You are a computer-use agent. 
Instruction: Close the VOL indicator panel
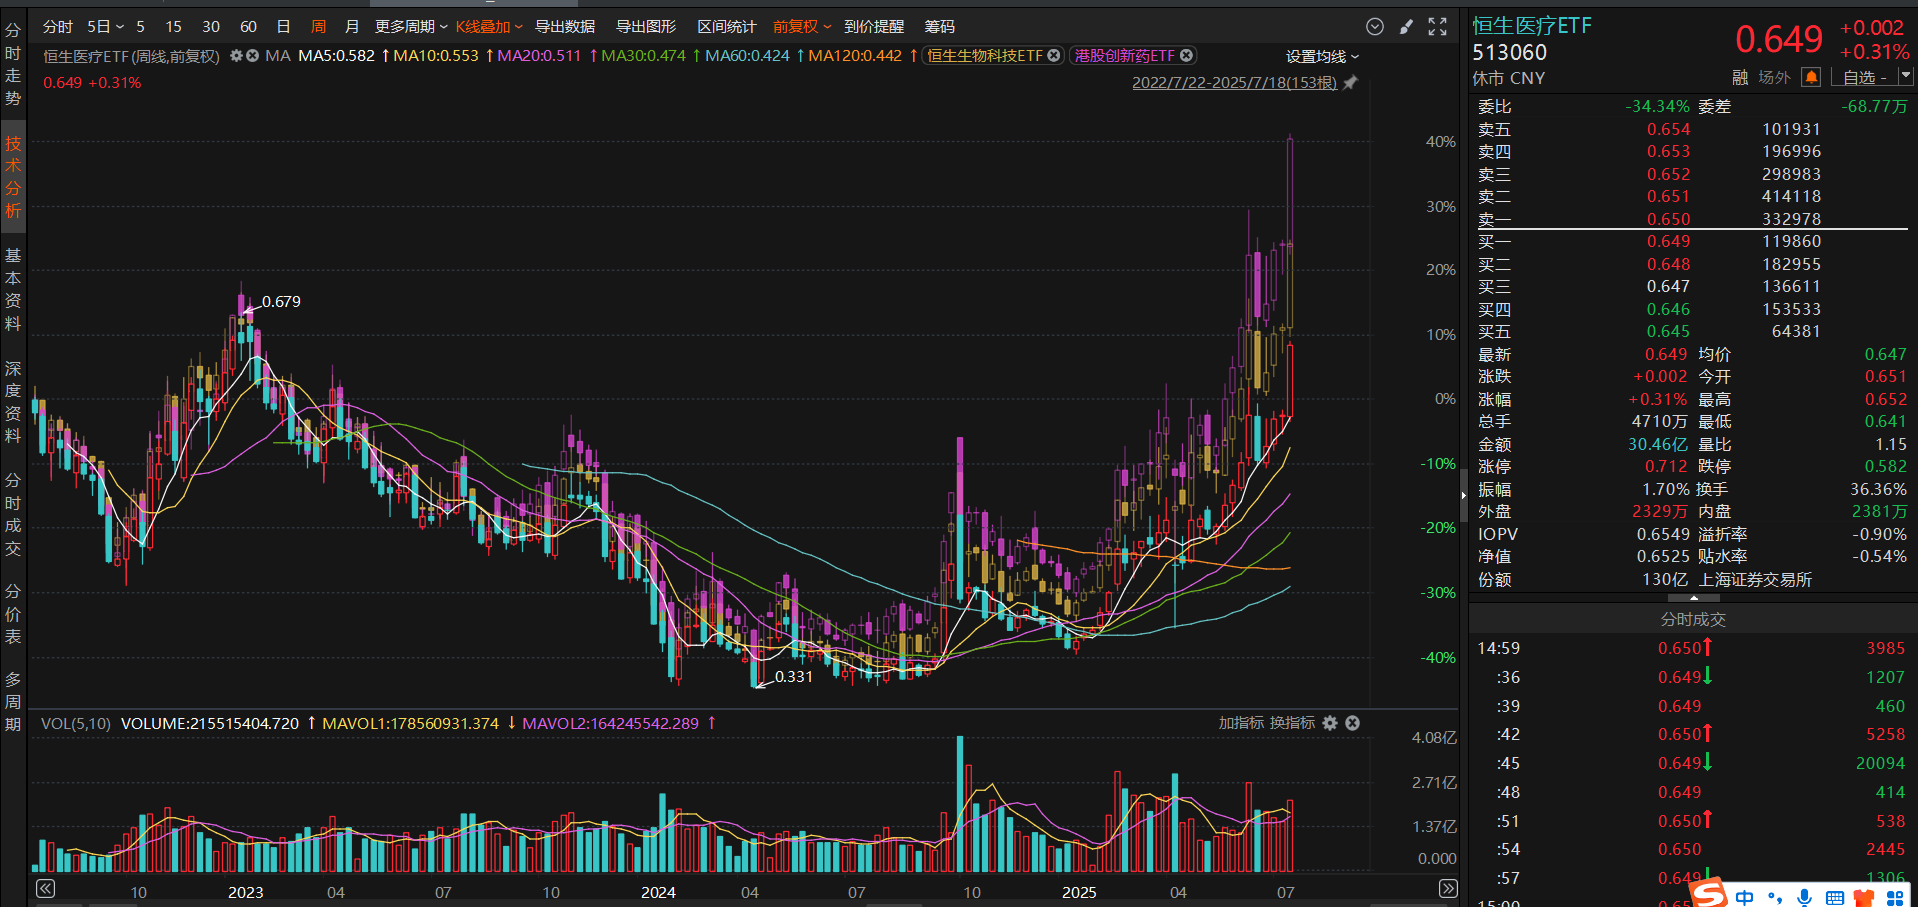pos(1352,723)
